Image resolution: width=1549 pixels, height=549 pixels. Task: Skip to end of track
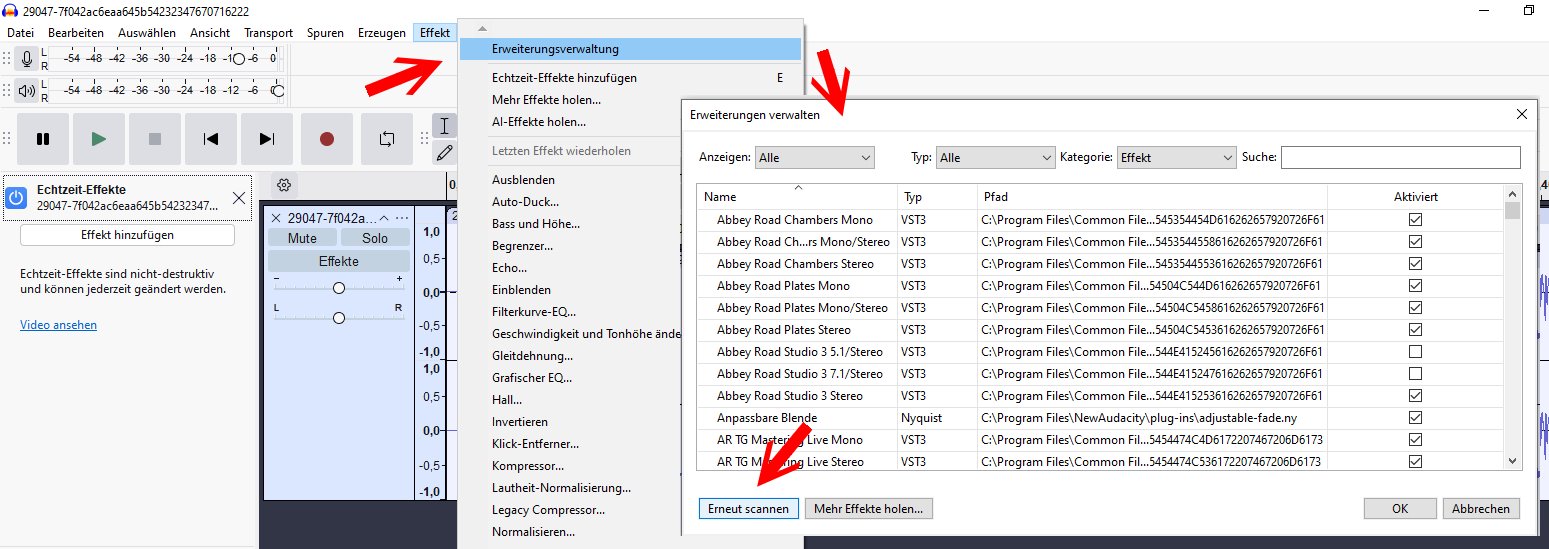[267, 139]
